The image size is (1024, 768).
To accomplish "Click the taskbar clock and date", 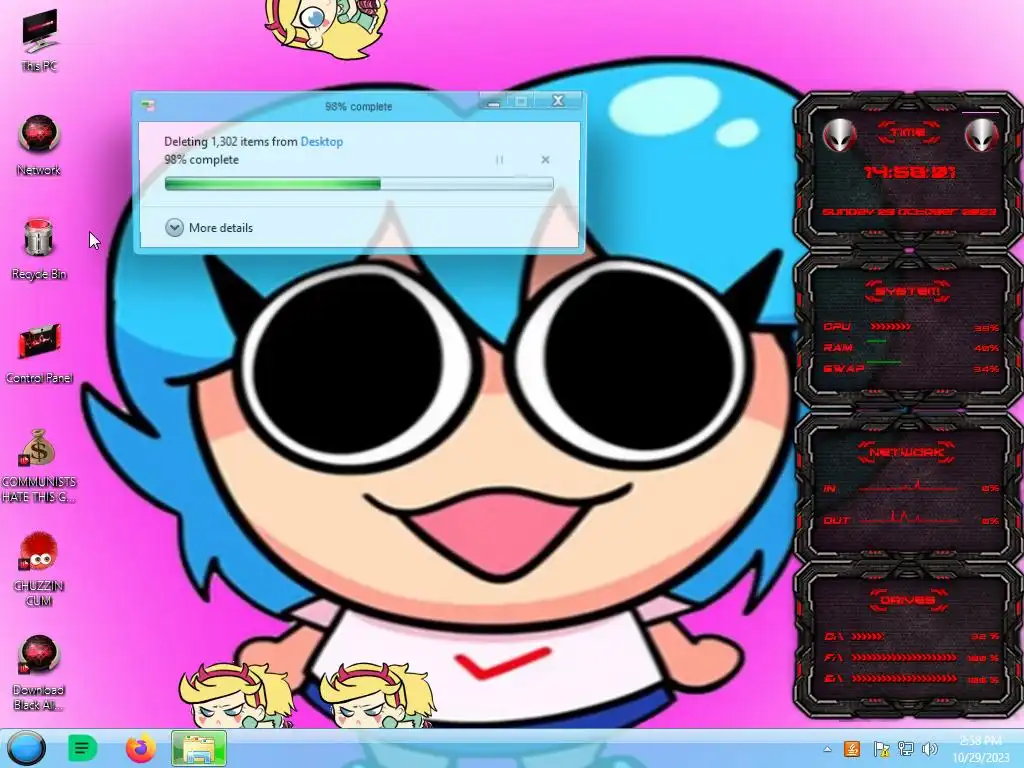I will [981, 749].
